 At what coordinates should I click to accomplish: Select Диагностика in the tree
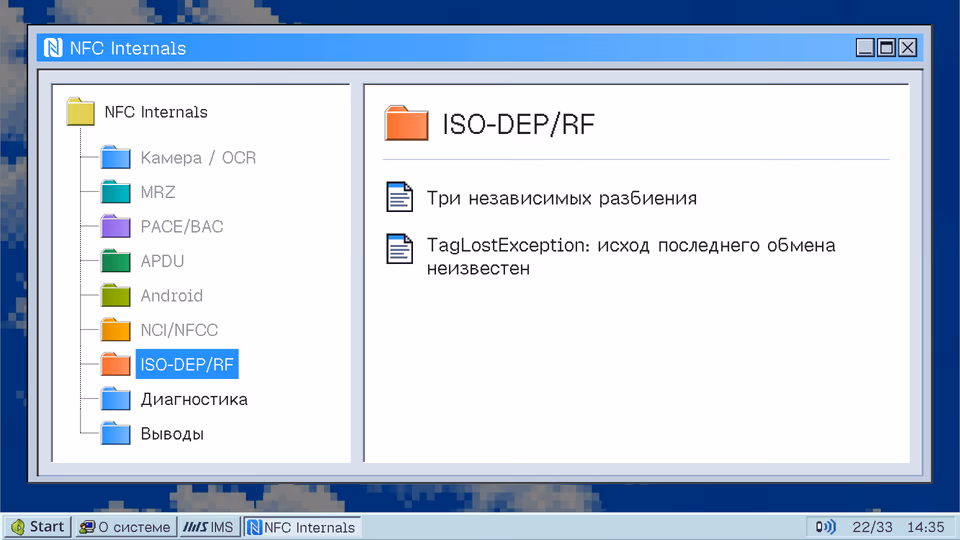point(194,399)
